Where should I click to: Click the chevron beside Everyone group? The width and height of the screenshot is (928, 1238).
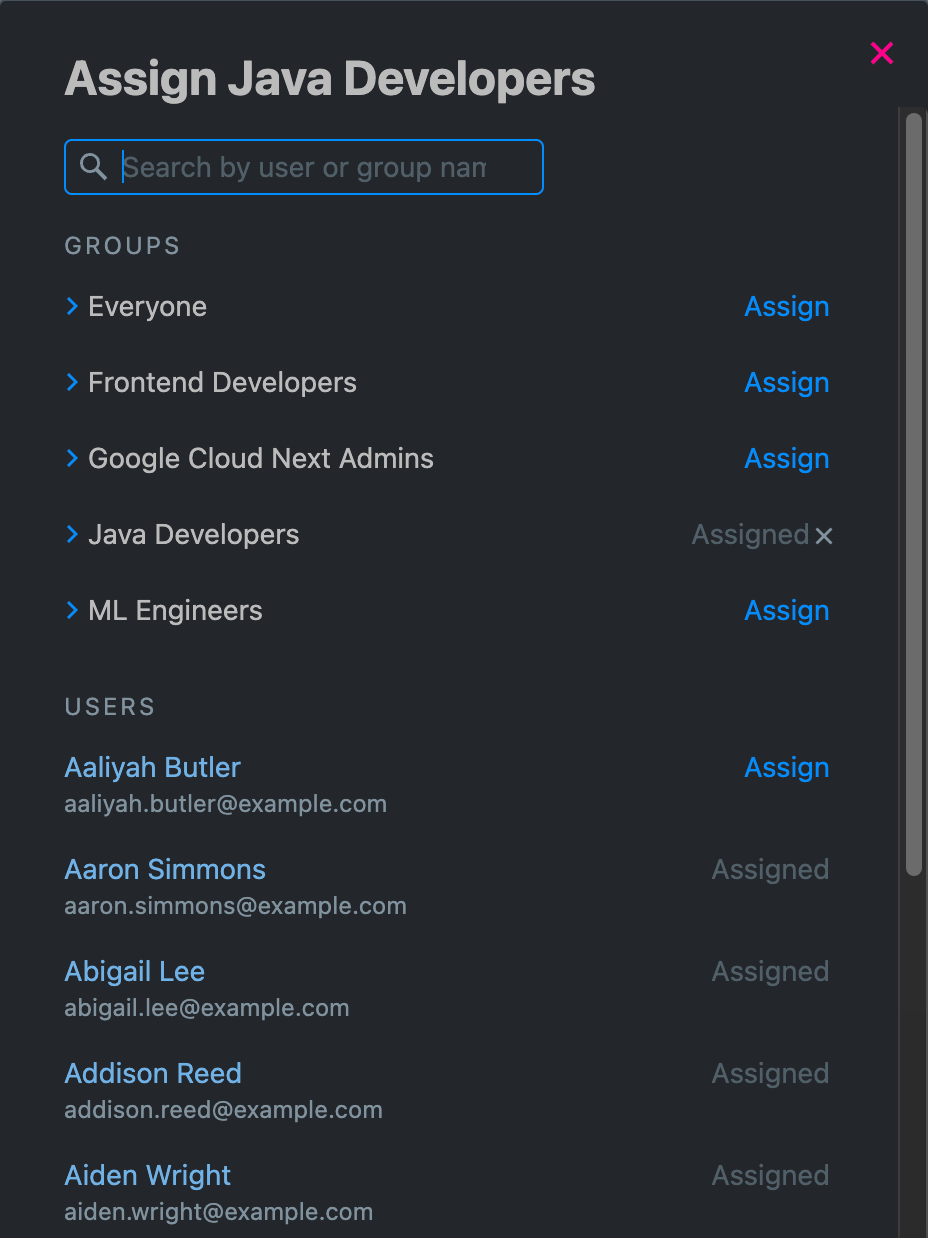pos(71,306)
